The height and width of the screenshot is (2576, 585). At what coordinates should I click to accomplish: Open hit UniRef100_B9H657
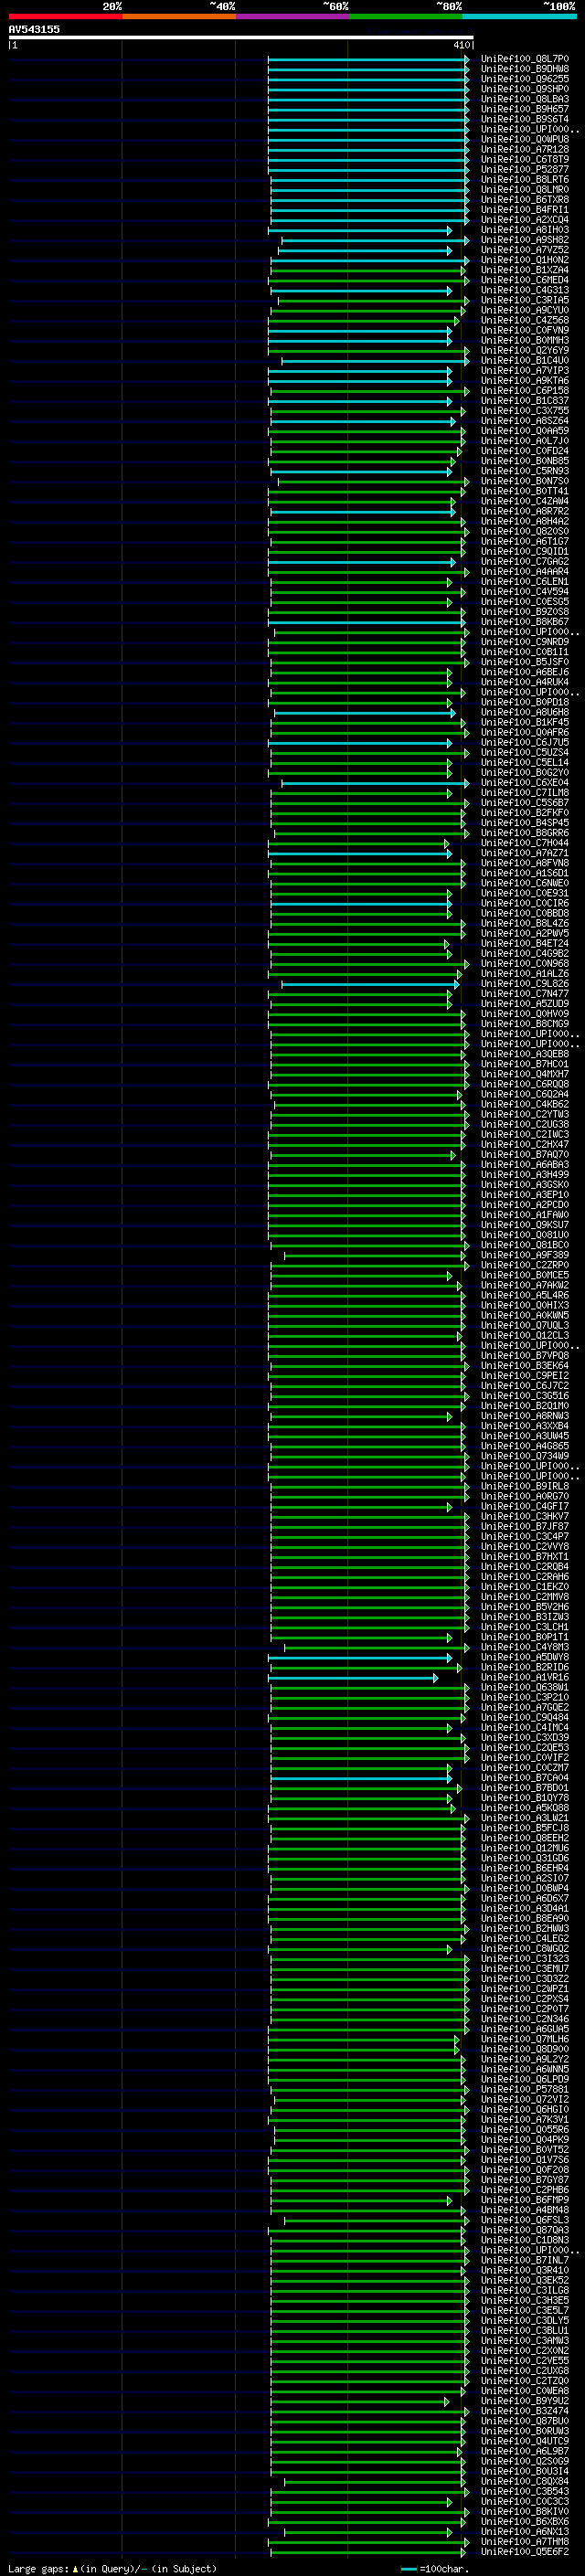pyautogui.click(x=525, y=109)
